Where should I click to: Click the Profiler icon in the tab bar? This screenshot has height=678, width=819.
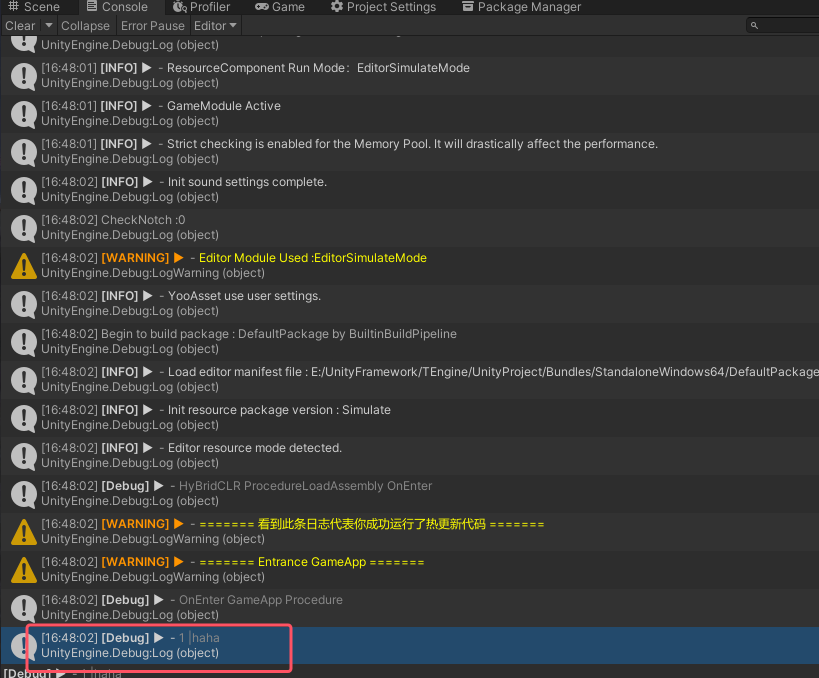pos(180,7)
